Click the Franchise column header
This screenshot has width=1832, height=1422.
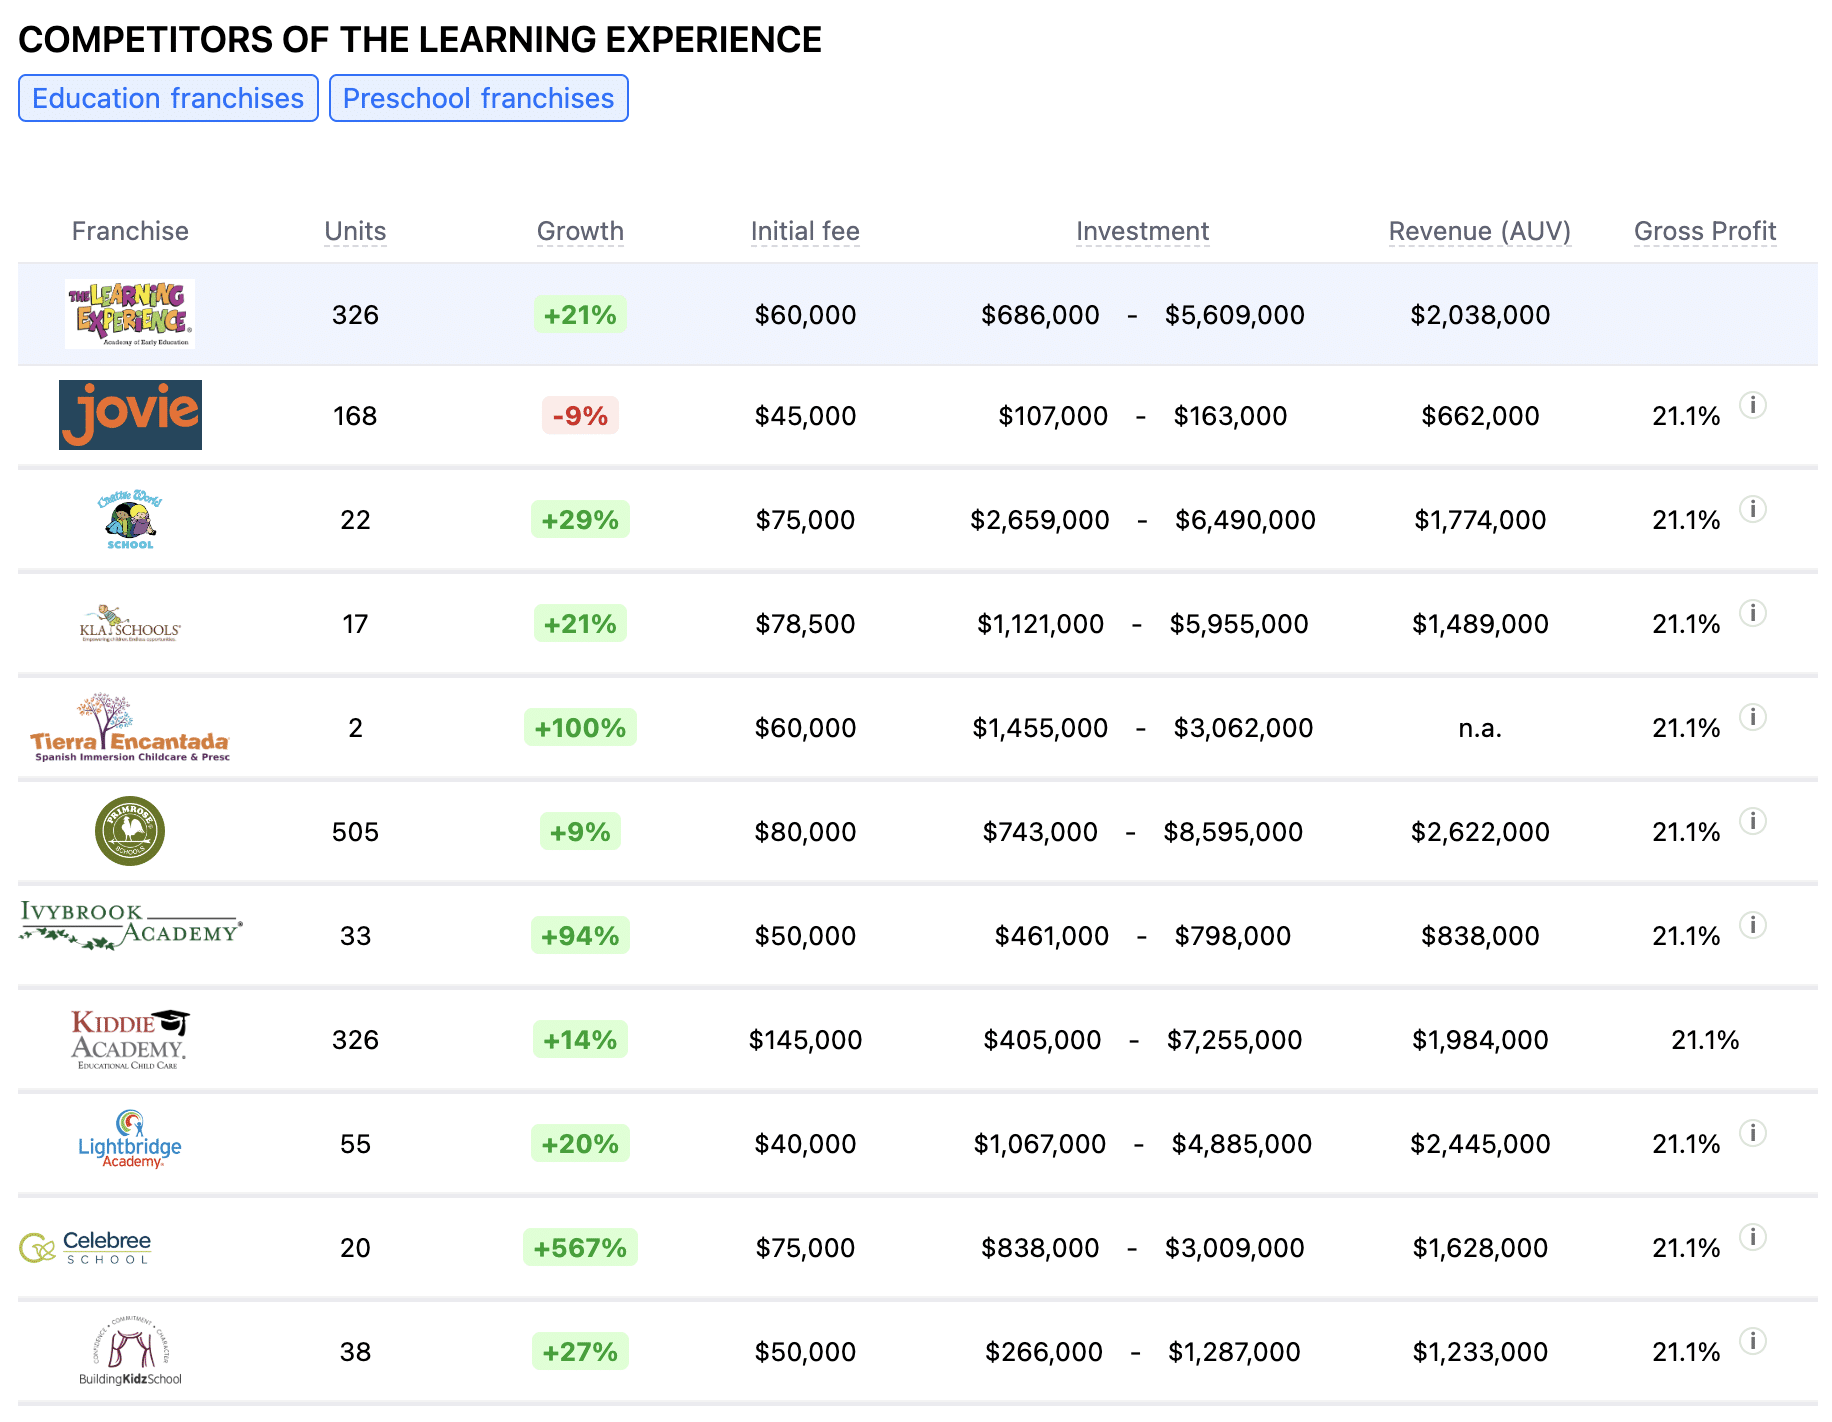coord(130,231)
